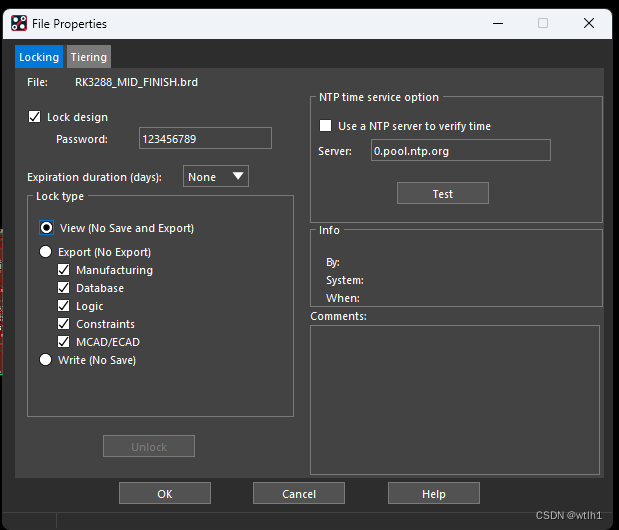619x530 pixels.
Task: Enable Use a NTP server checkbox
Action: click(325, 126)
